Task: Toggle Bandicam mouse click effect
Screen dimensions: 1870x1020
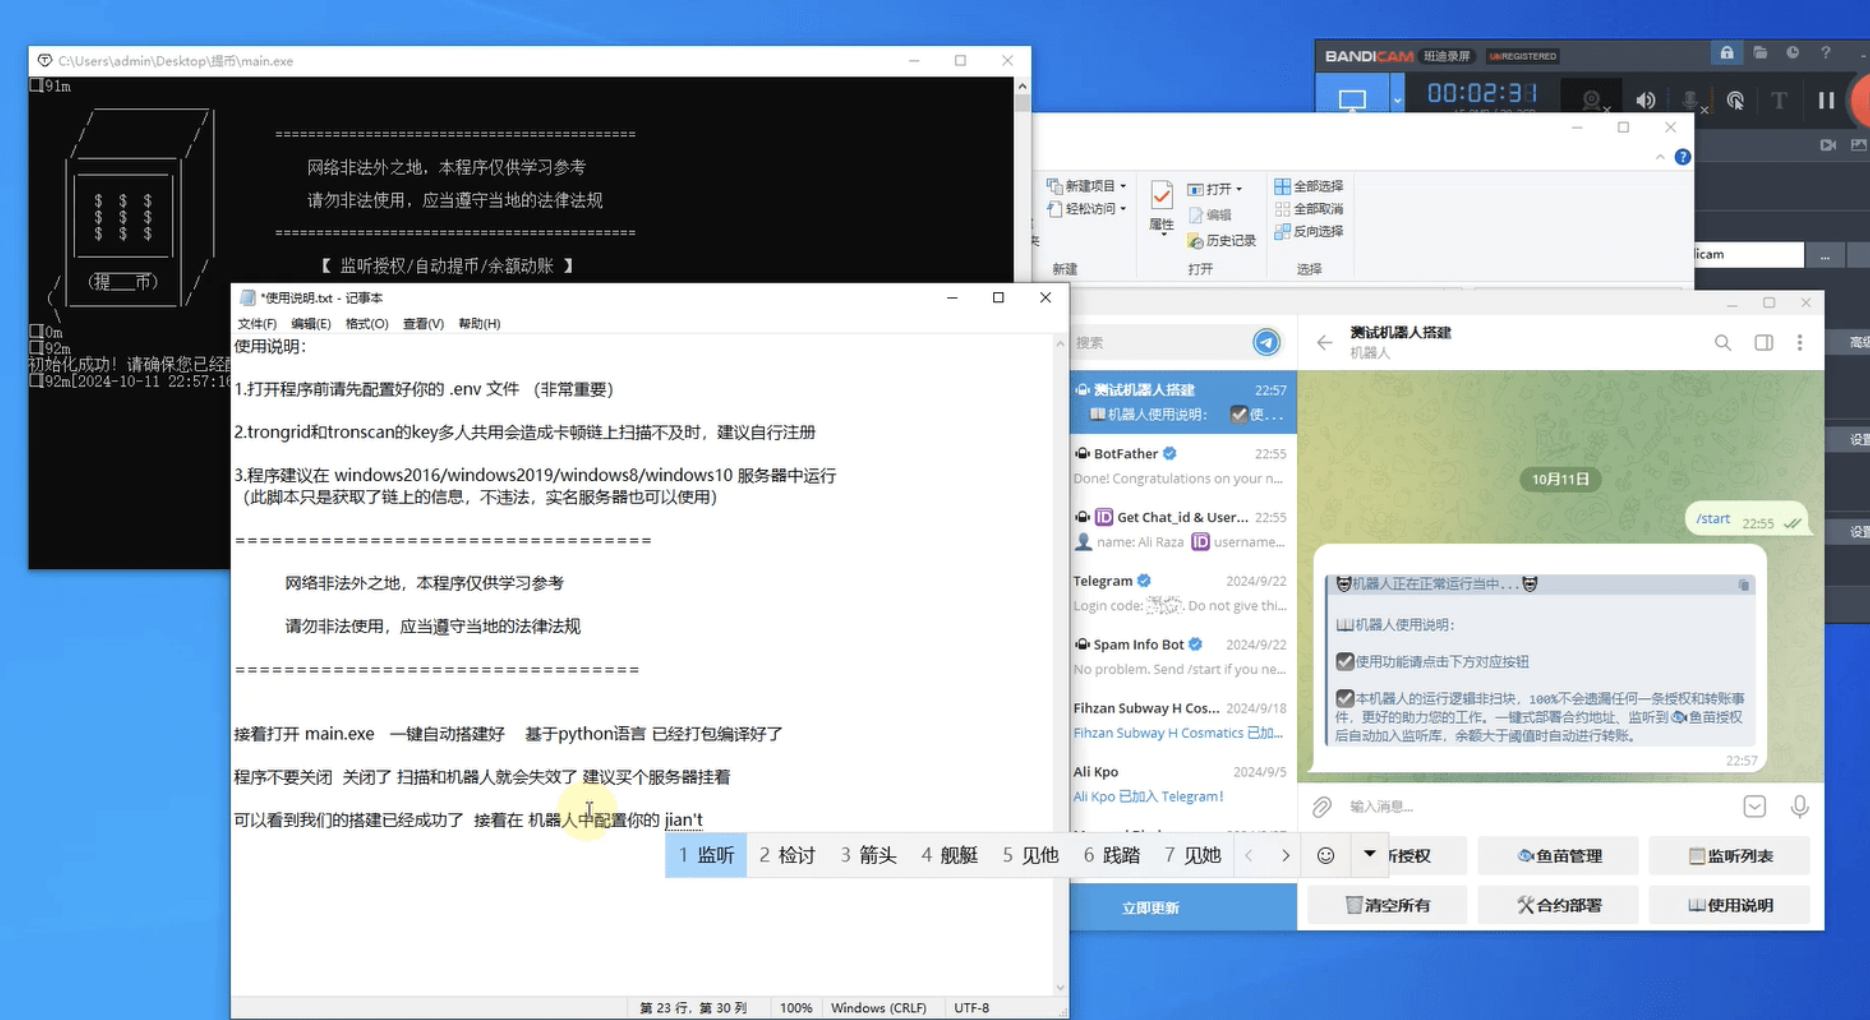Action: [1735, 99]
